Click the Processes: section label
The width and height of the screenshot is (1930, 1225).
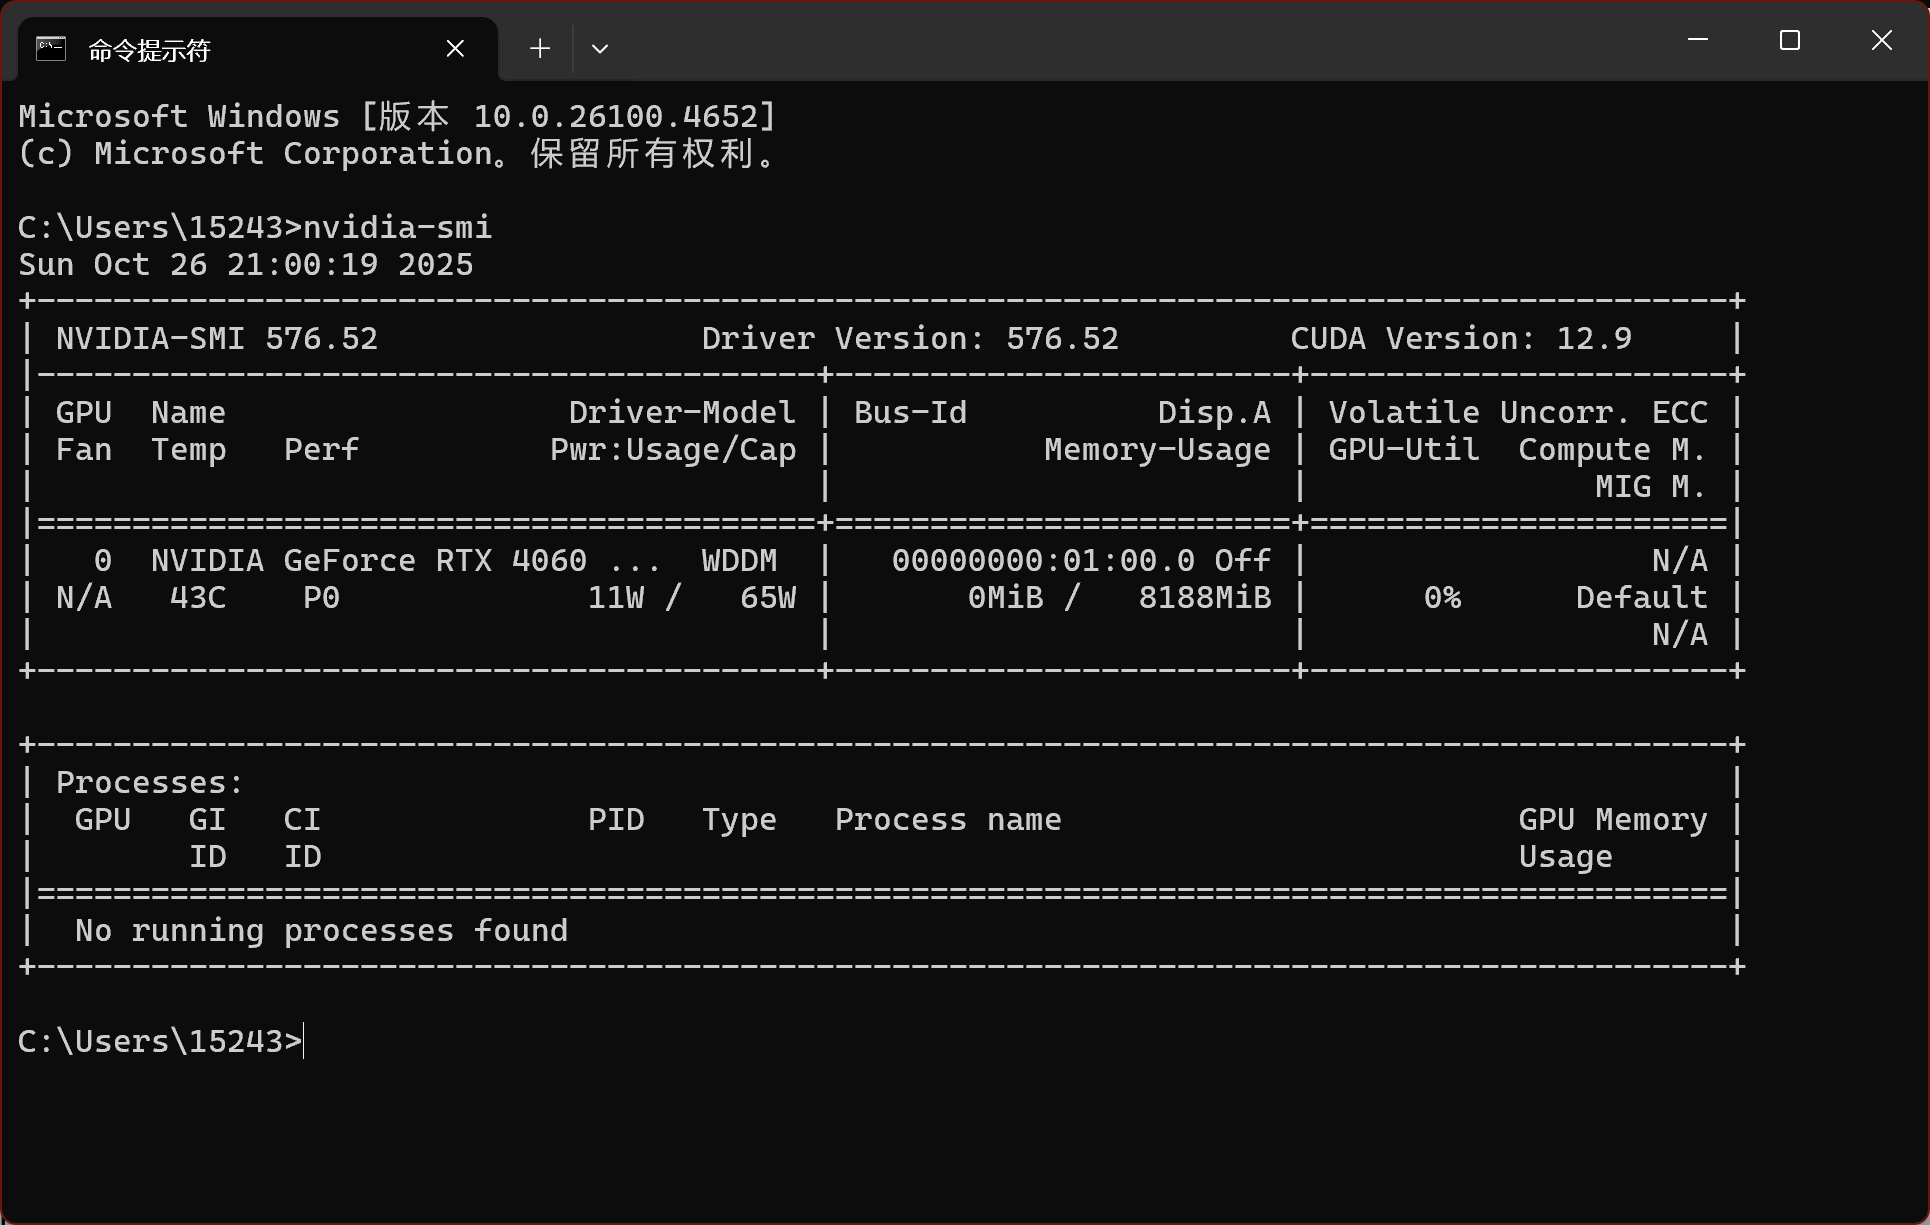point(150,783)
